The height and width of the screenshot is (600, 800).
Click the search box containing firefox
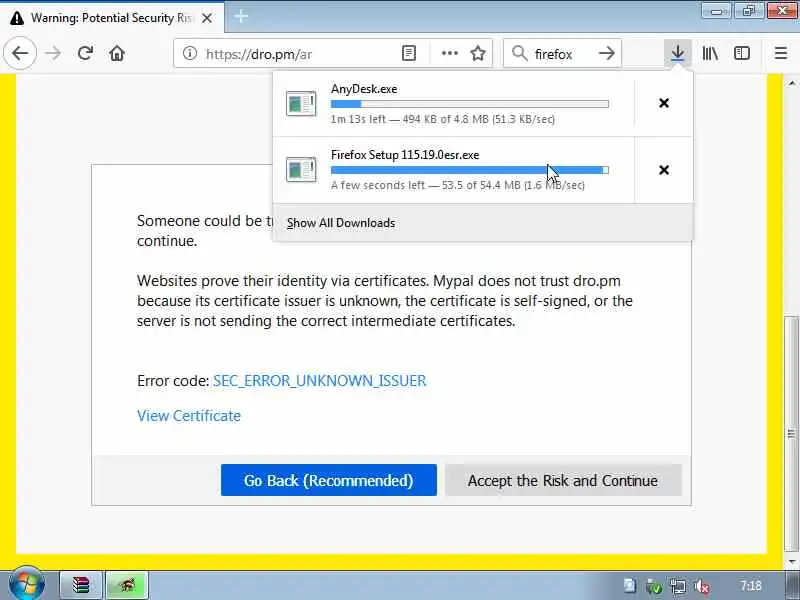[x=563, y=54]
